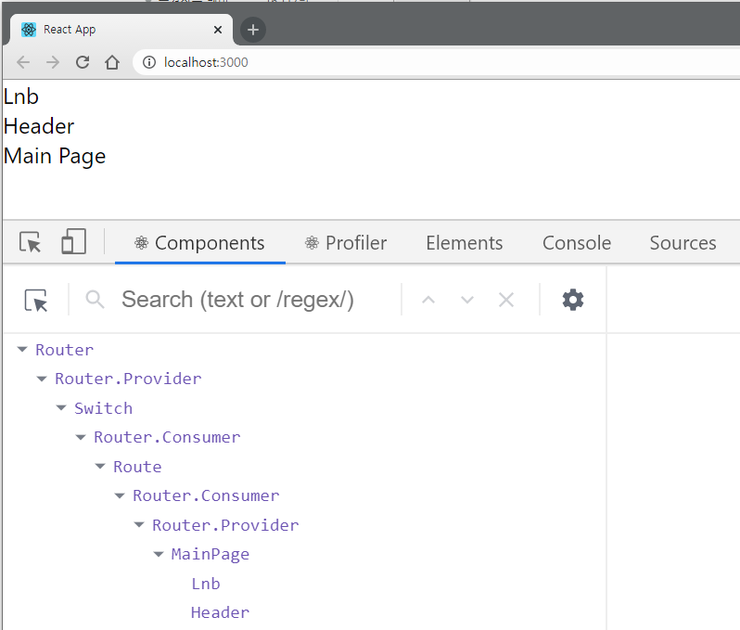This screenshot has width=740, height=630.
Task: Click the Main Page text on page
Action: click(55, 157)
